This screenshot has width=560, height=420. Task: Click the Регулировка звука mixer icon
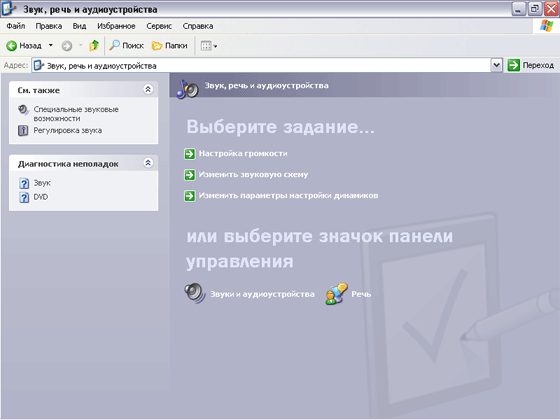(x=23, y=130)
